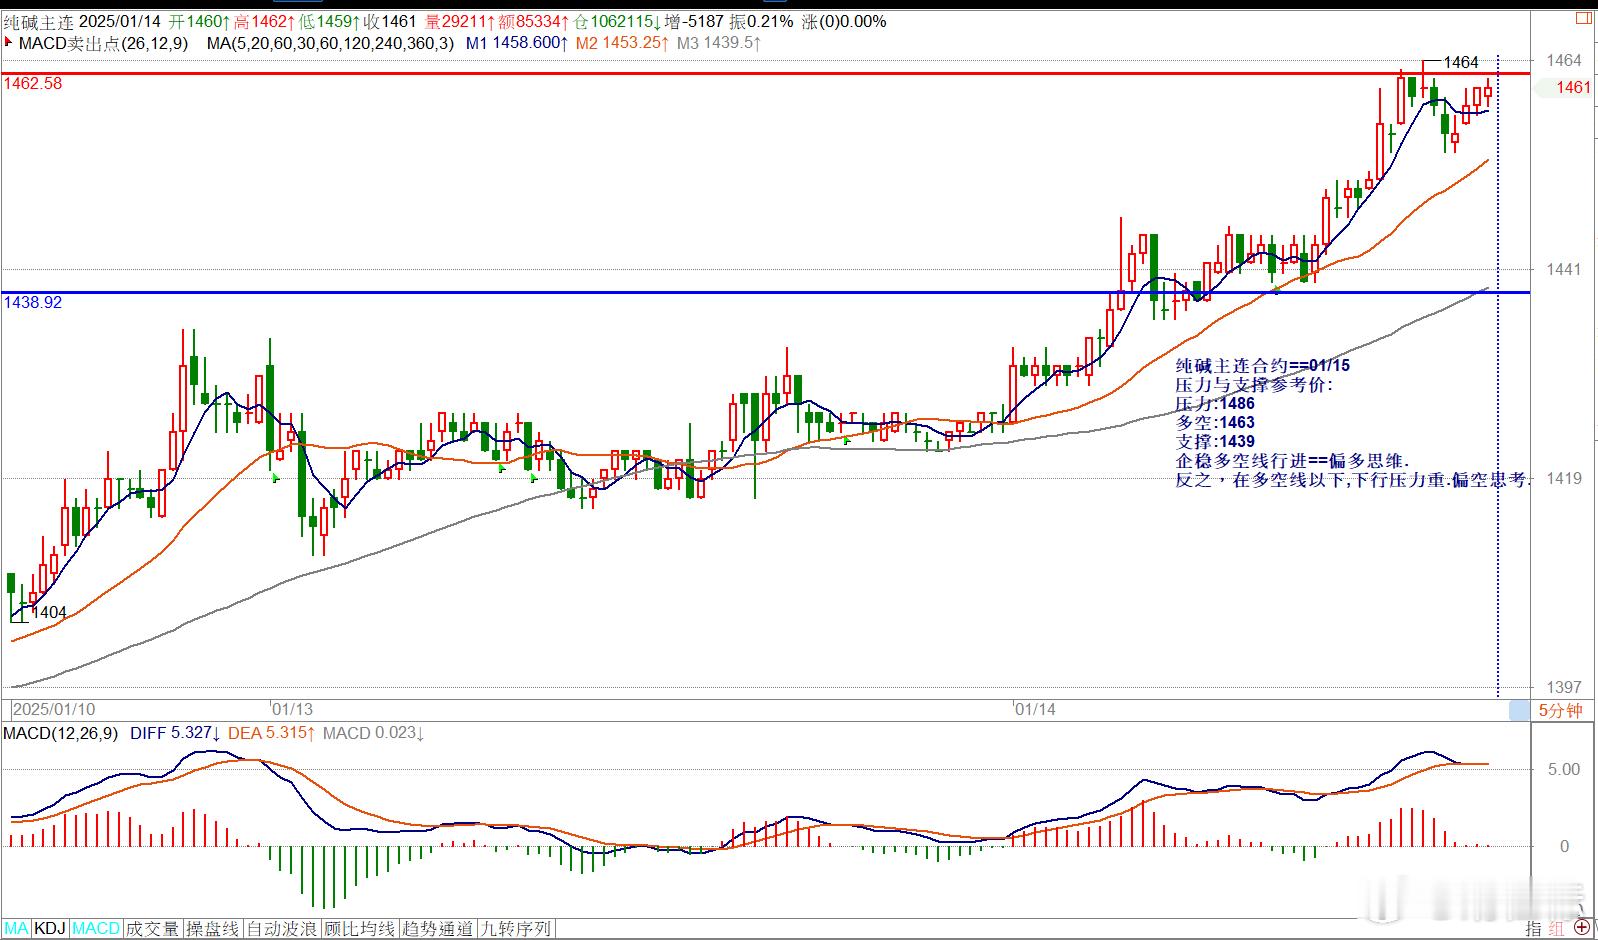Click the M1 1458.600 moving average value
The height and width of the screenshot is (940, 1598).
click(x=517, y=43)
